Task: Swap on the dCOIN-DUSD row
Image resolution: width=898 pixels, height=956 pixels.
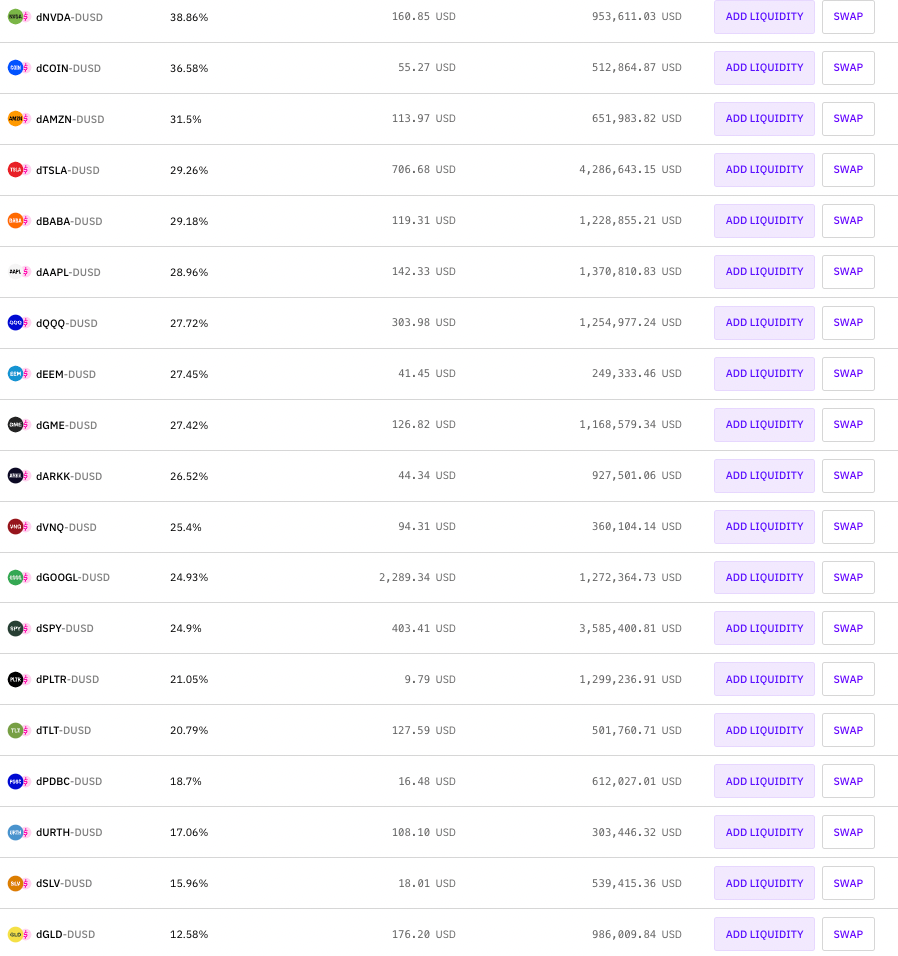Action: pyautogui.click(x=848, y=68)
